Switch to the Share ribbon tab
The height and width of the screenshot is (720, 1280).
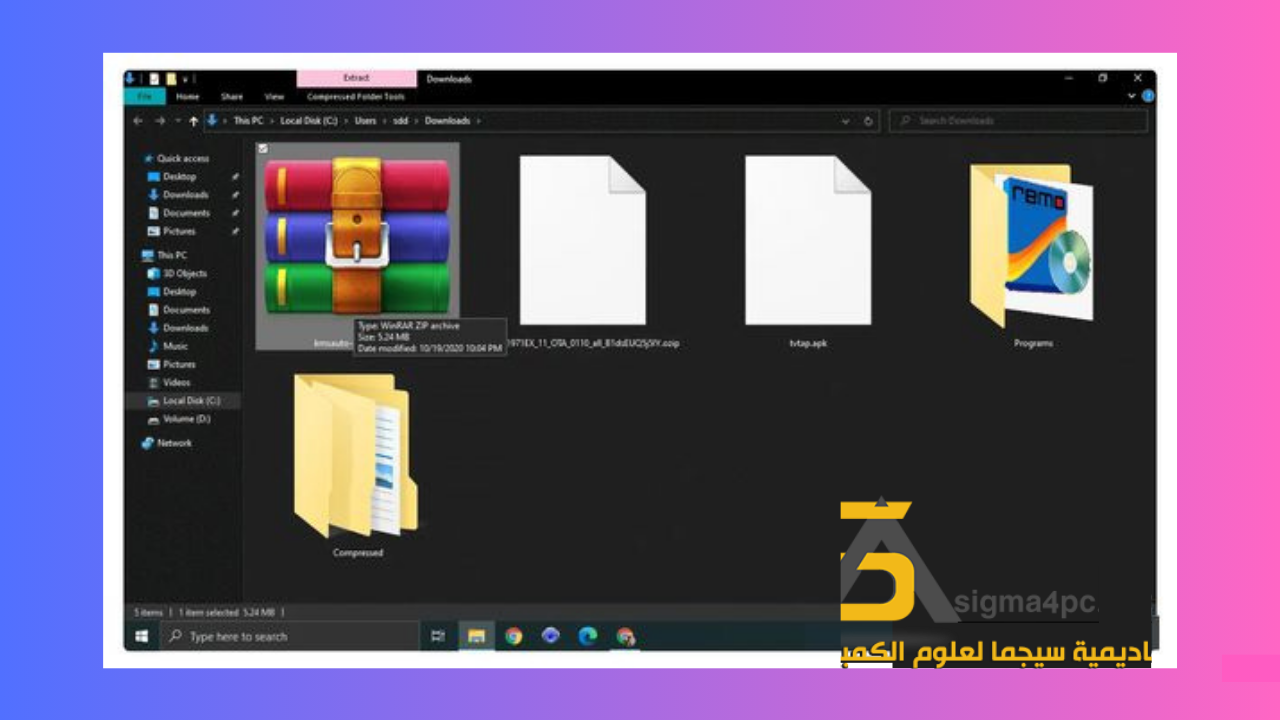click(232, 97)
